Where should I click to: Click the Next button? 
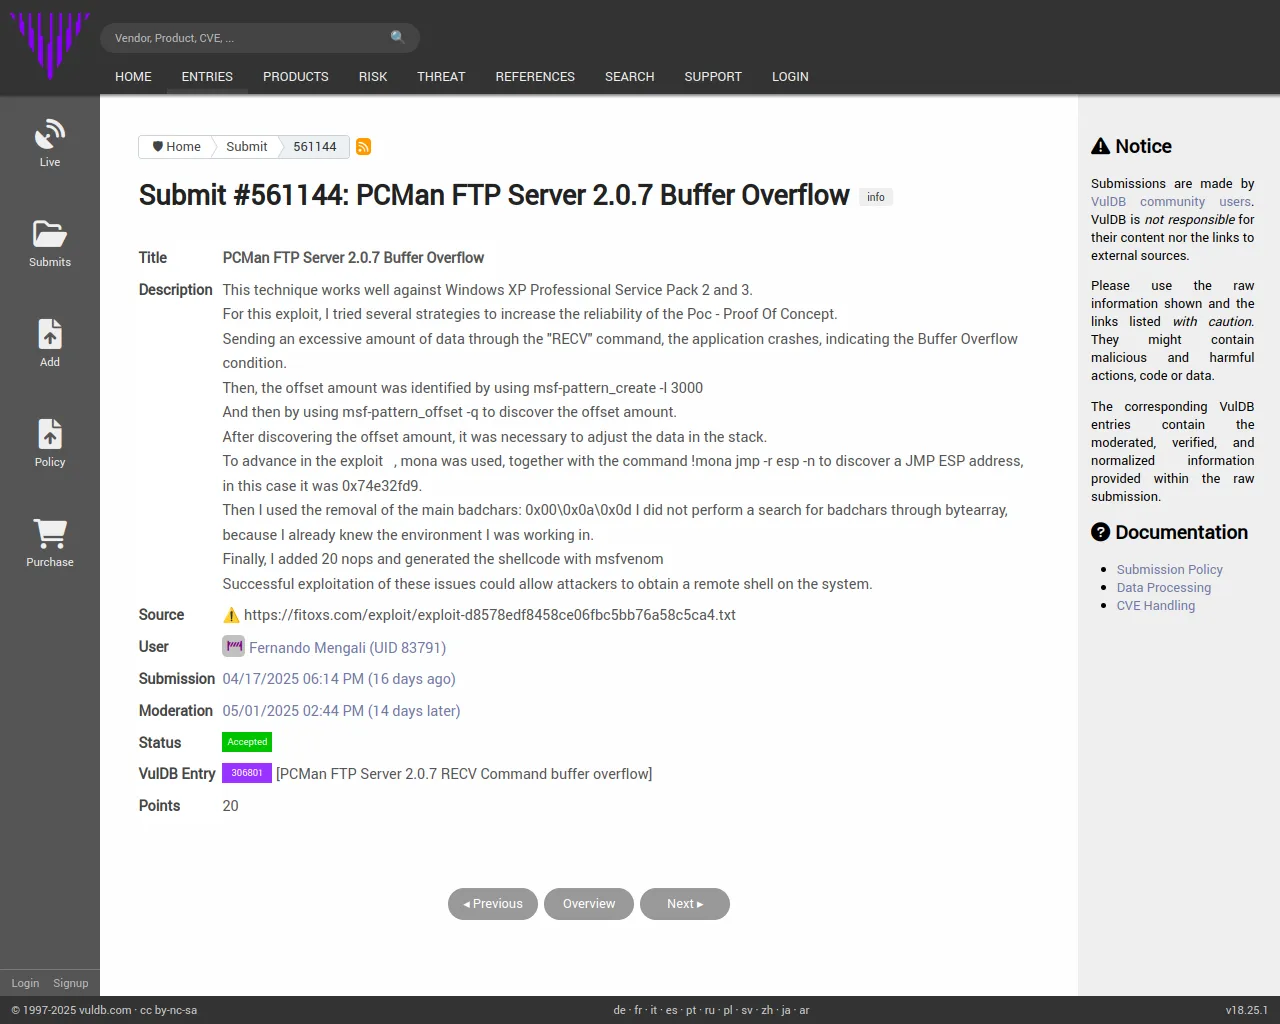pos(685,904)
